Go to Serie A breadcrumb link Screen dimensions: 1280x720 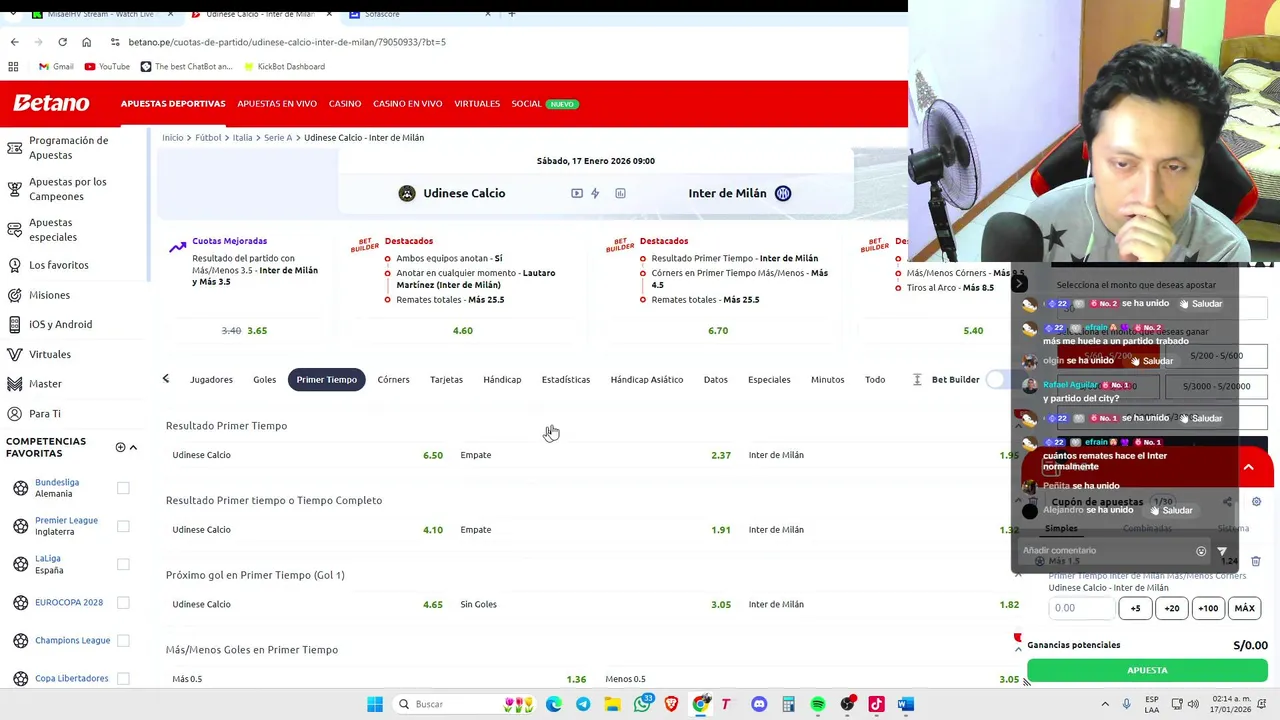point(278,137)
